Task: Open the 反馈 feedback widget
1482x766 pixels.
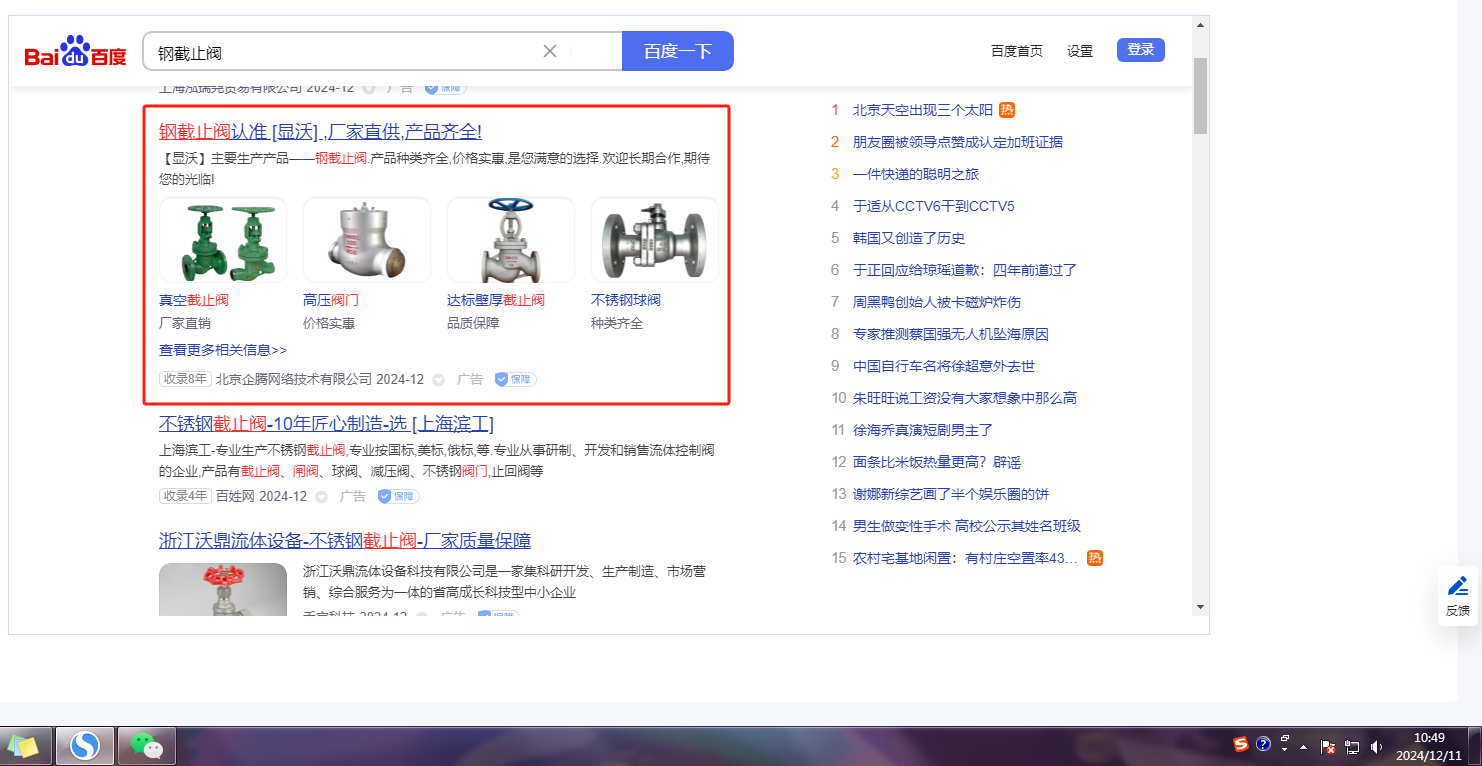Action: 1458,596
